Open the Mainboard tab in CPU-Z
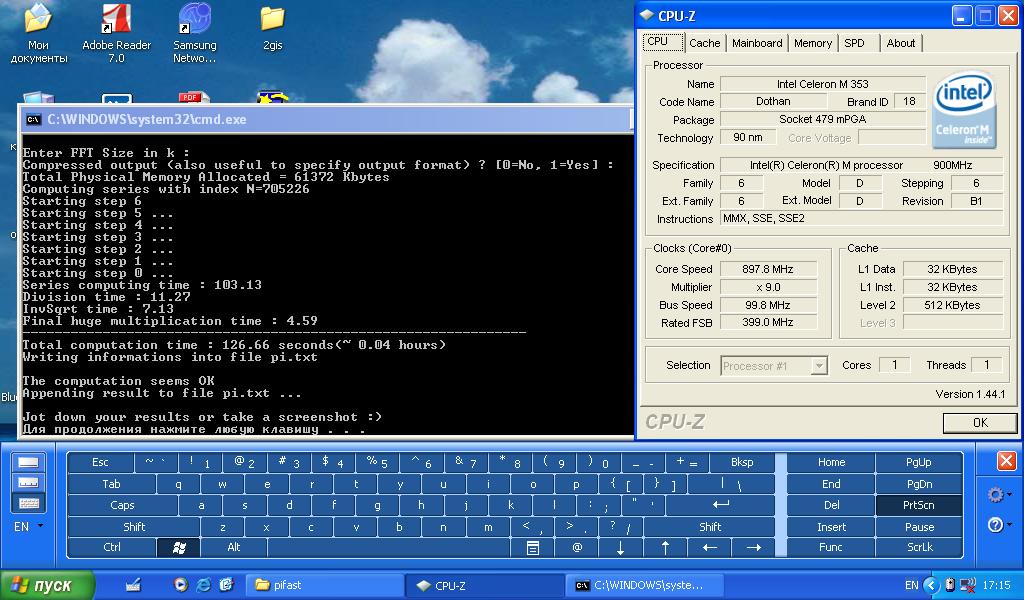 pyautogui.click(x=757, y=43)
